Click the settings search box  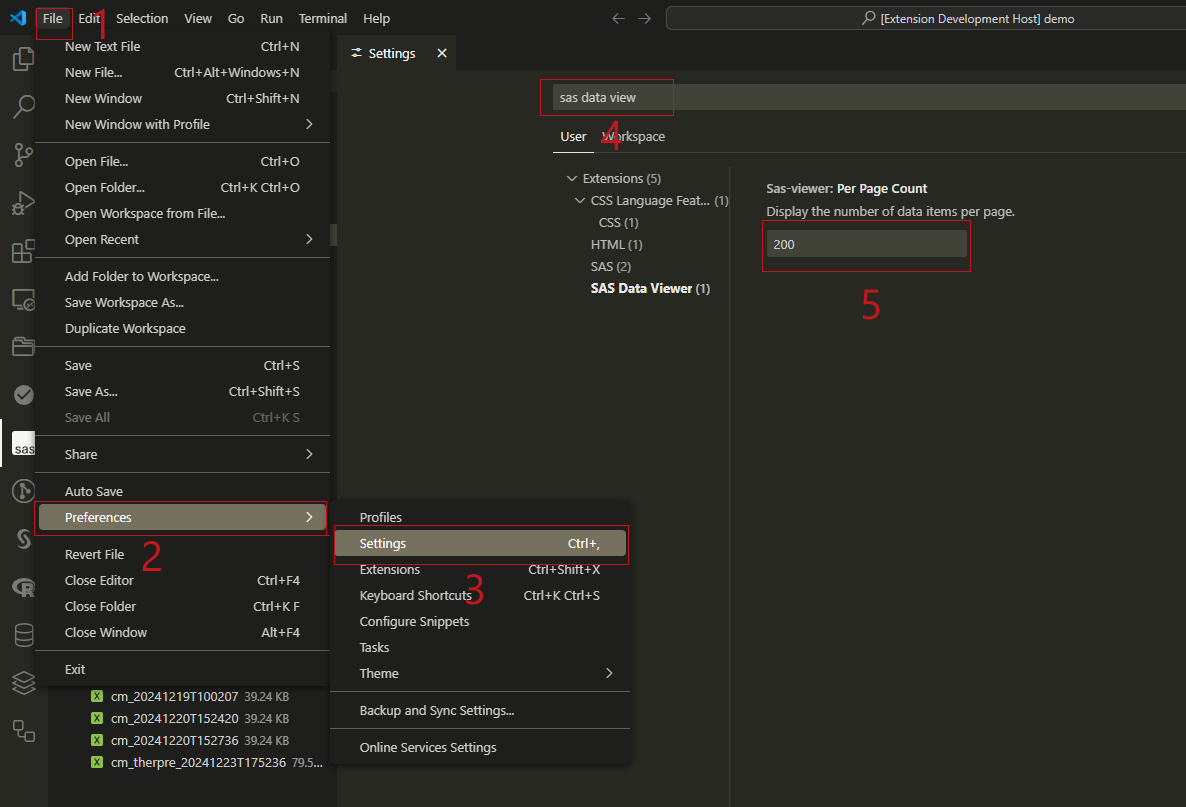pos(869,98)
